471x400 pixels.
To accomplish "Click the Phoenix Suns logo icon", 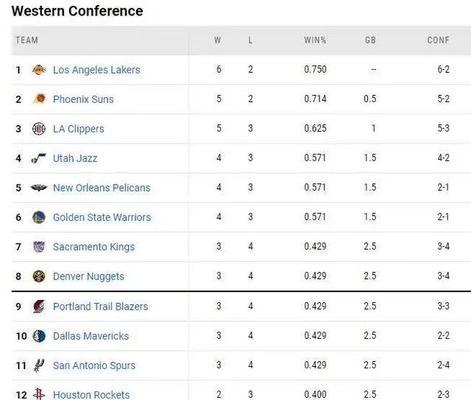I will pyautogui.click(x=39, y=99).
